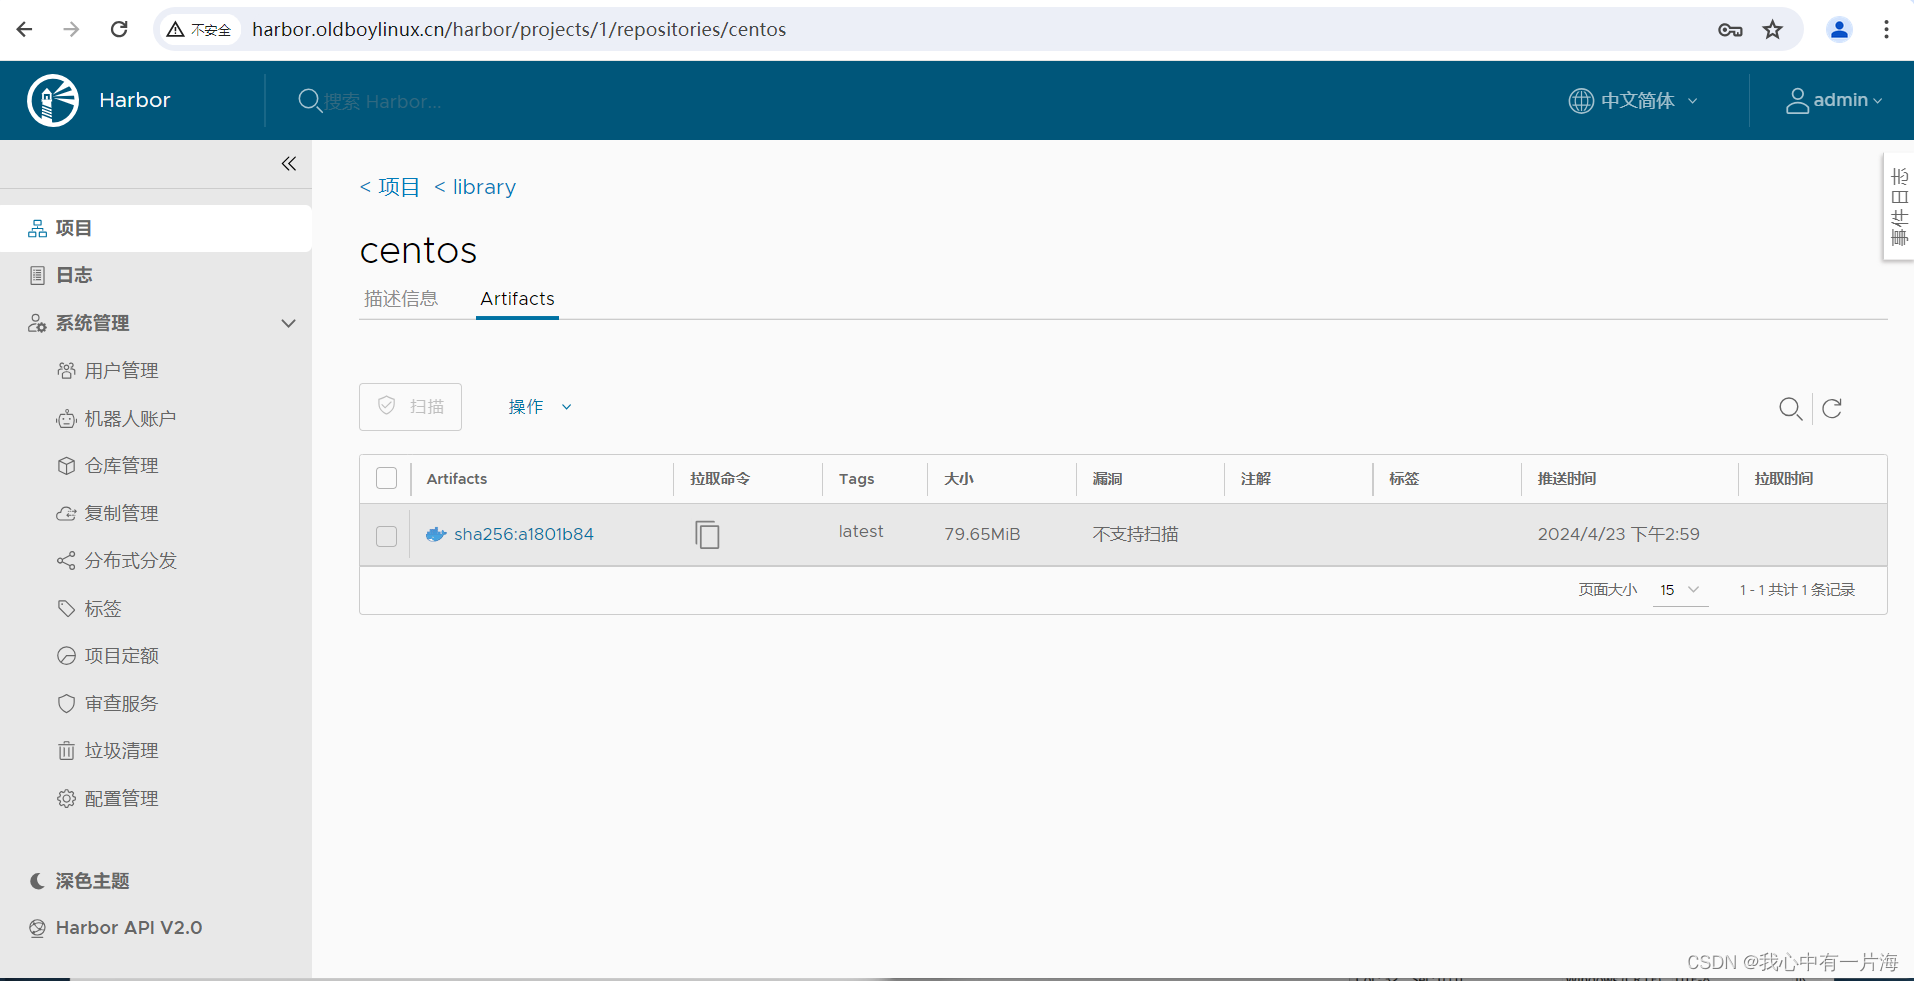This screenshot has height=981, width=1914.
Task: Click the not-secure warning icon in address bar
Action: click(175, 30)
